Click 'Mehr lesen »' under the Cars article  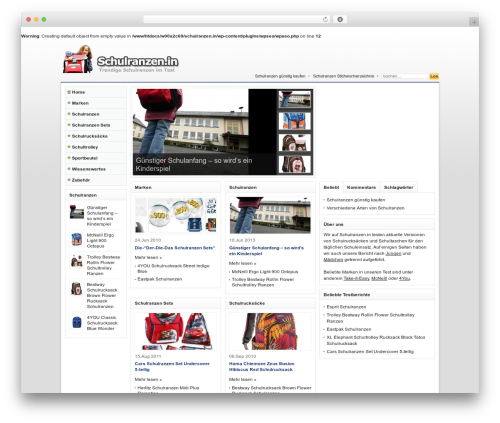point(148,379)
